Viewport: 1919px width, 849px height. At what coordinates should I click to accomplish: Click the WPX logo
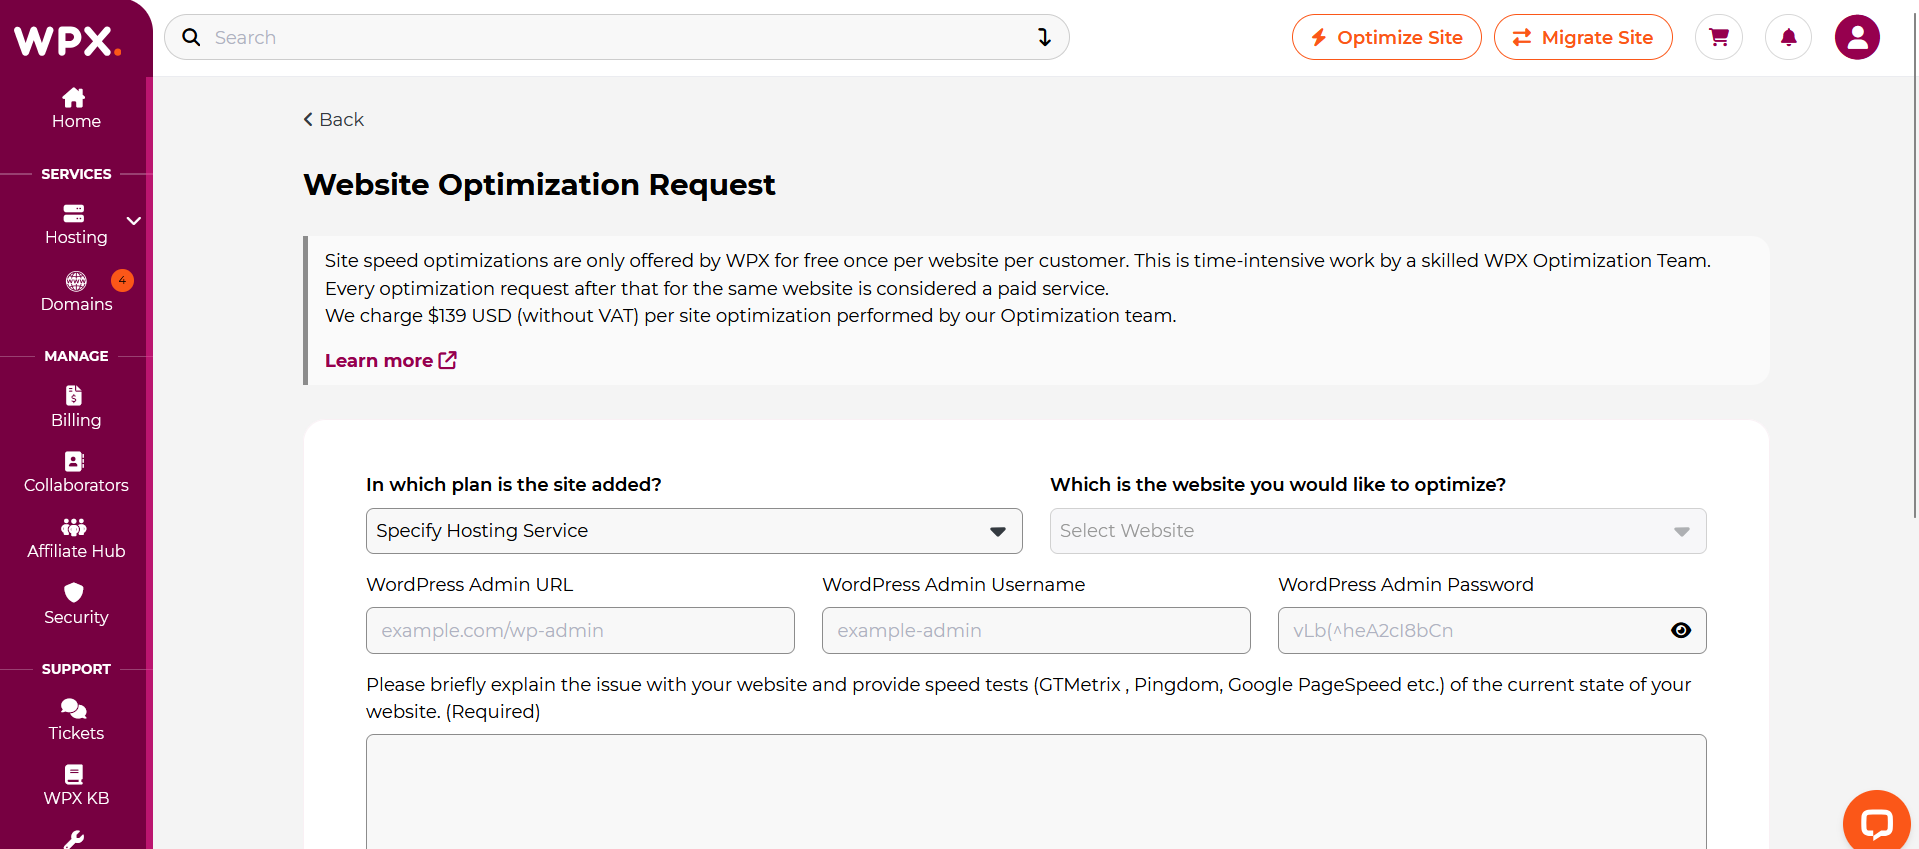(x=67, y=41)
